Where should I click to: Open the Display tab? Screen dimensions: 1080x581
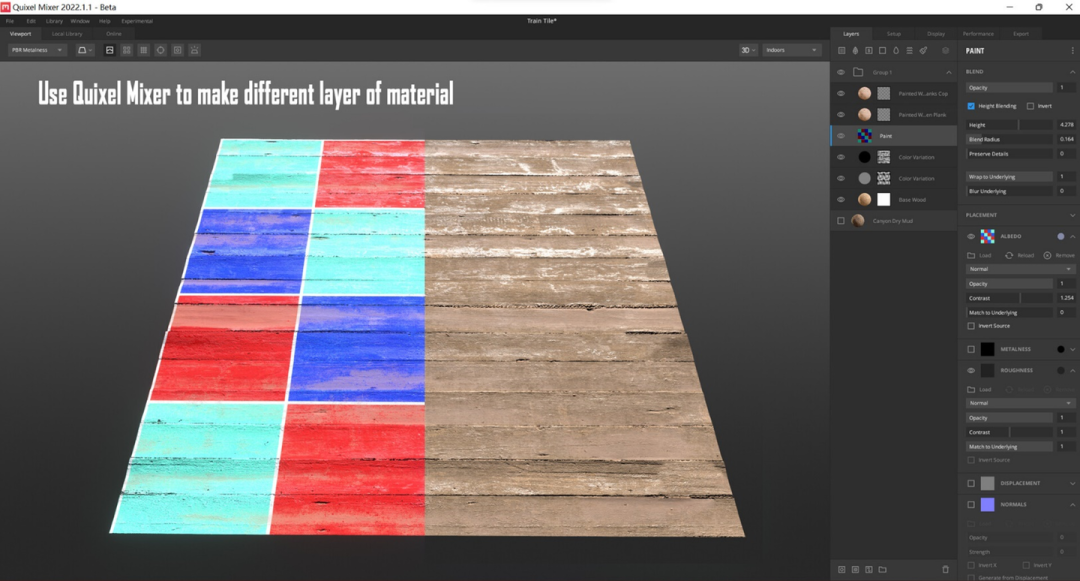pyautogui.click(x=936, y=34)
